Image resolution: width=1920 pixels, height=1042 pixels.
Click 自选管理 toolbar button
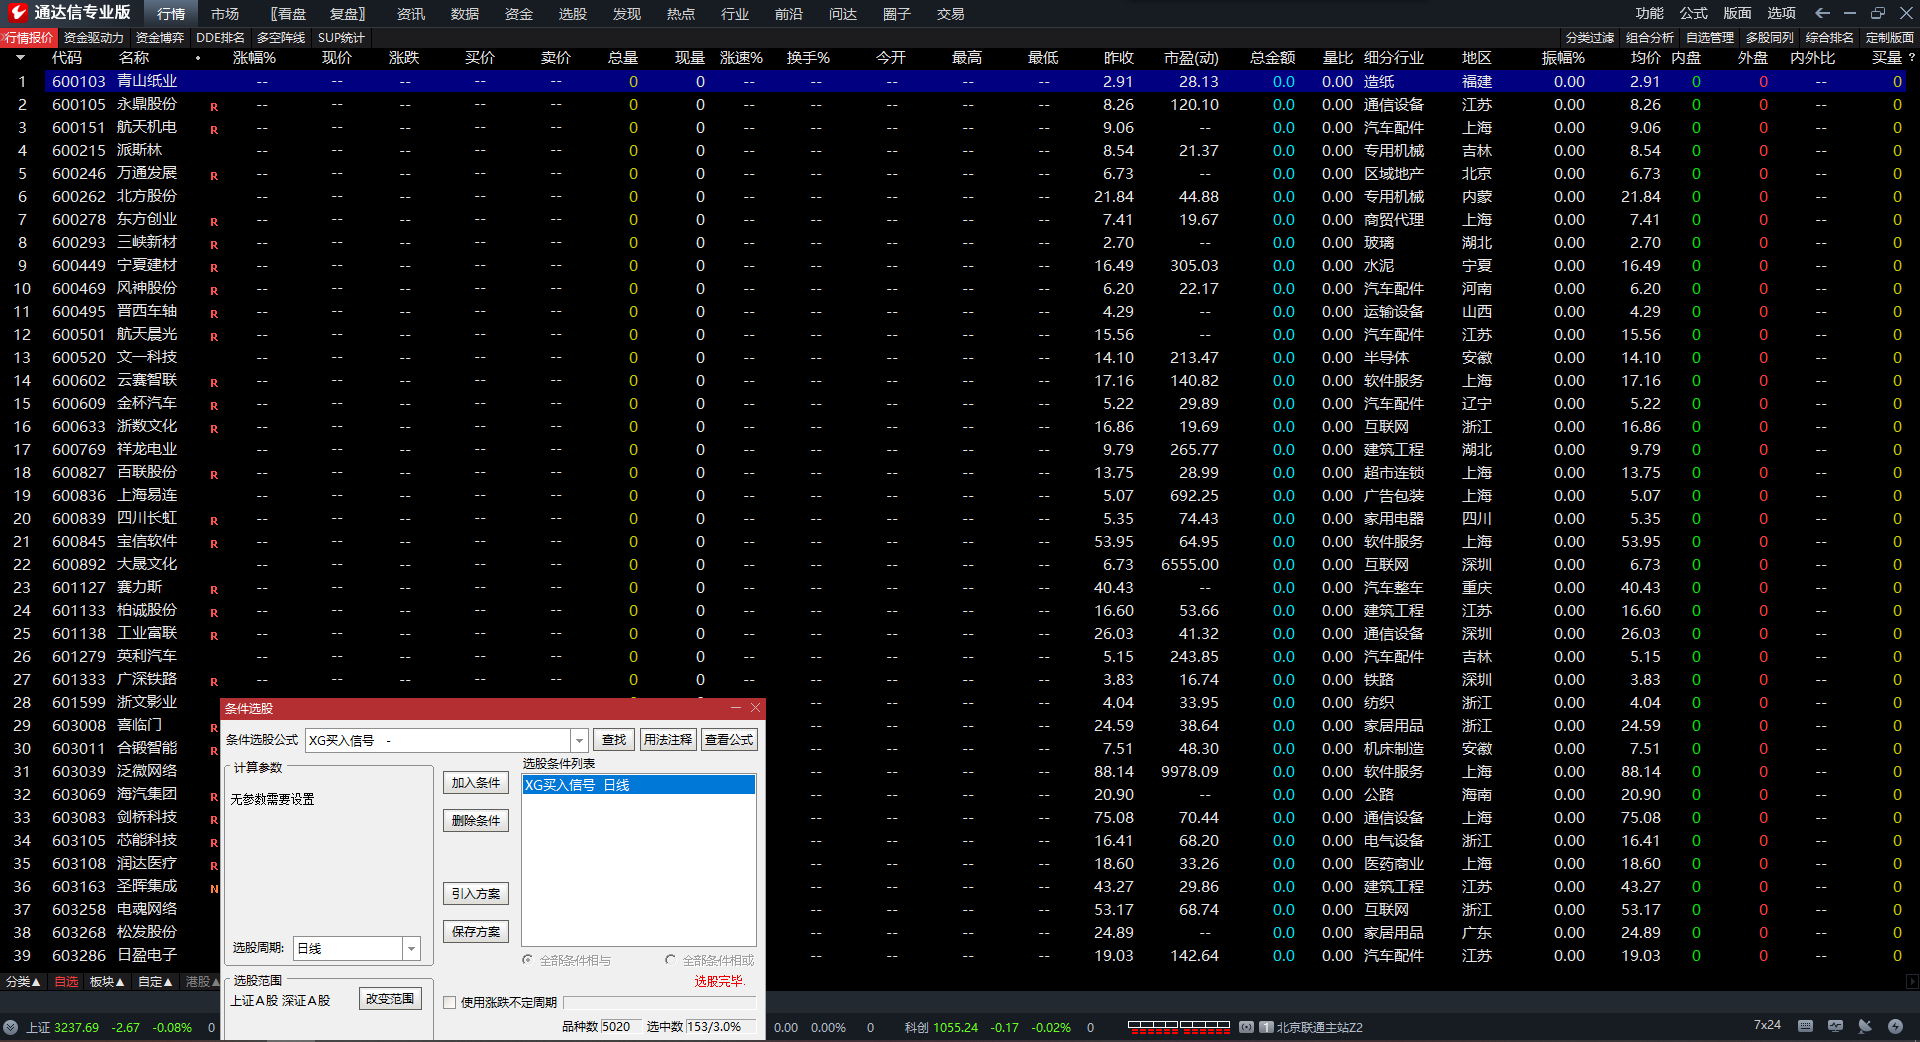1710,38
